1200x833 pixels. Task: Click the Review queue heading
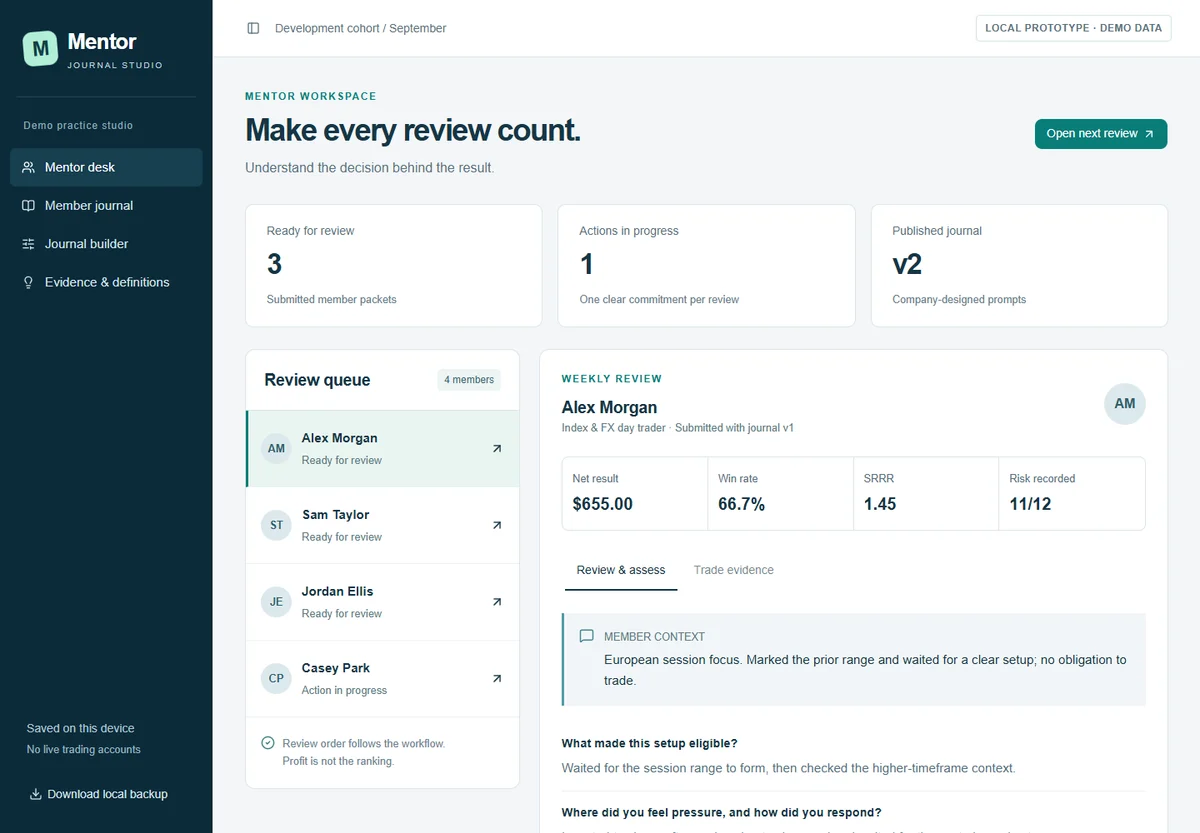[x=317, y=380]
